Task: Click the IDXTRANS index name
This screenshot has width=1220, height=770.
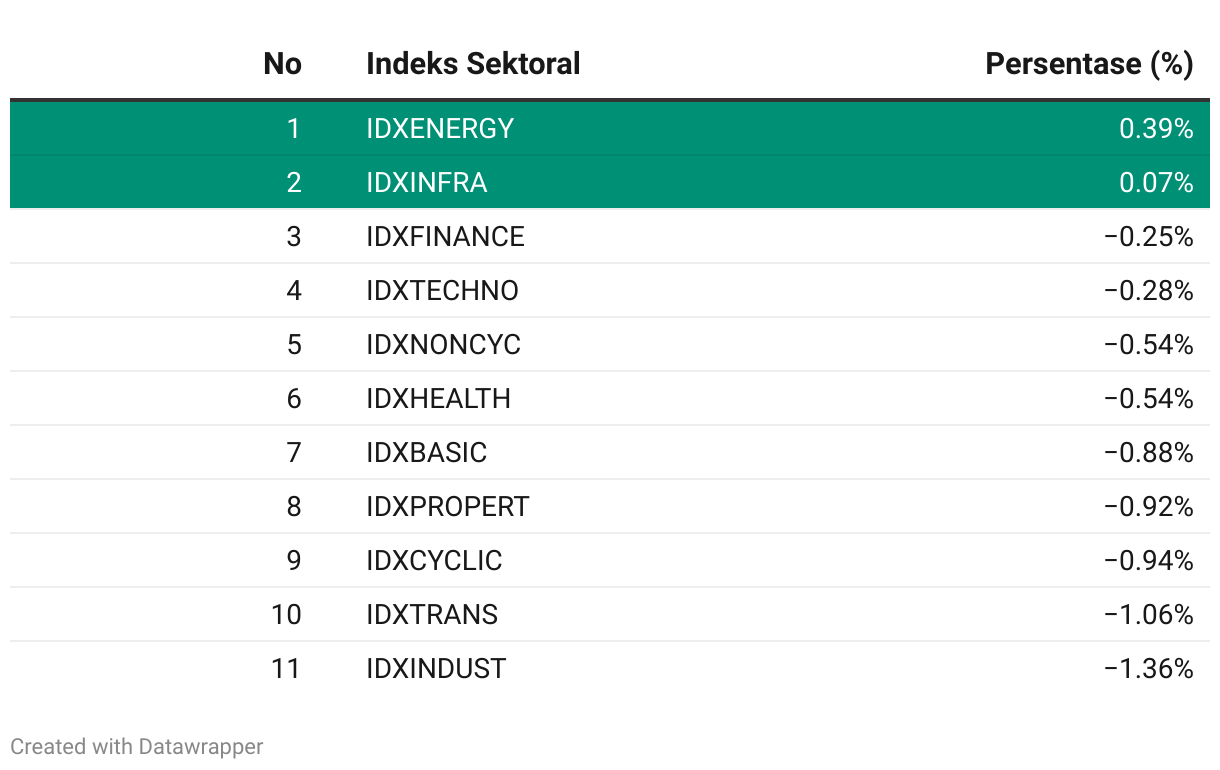Action: tap(432, 615)
